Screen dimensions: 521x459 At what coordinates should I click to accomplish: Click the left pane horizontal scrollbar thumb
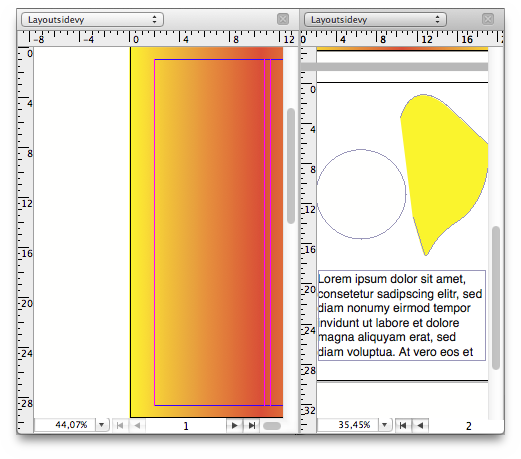(272, 426)
